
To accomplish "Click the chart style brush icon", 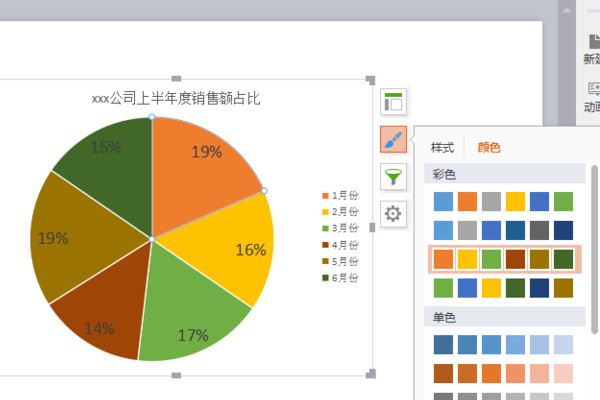I will [x=393, y=139].
